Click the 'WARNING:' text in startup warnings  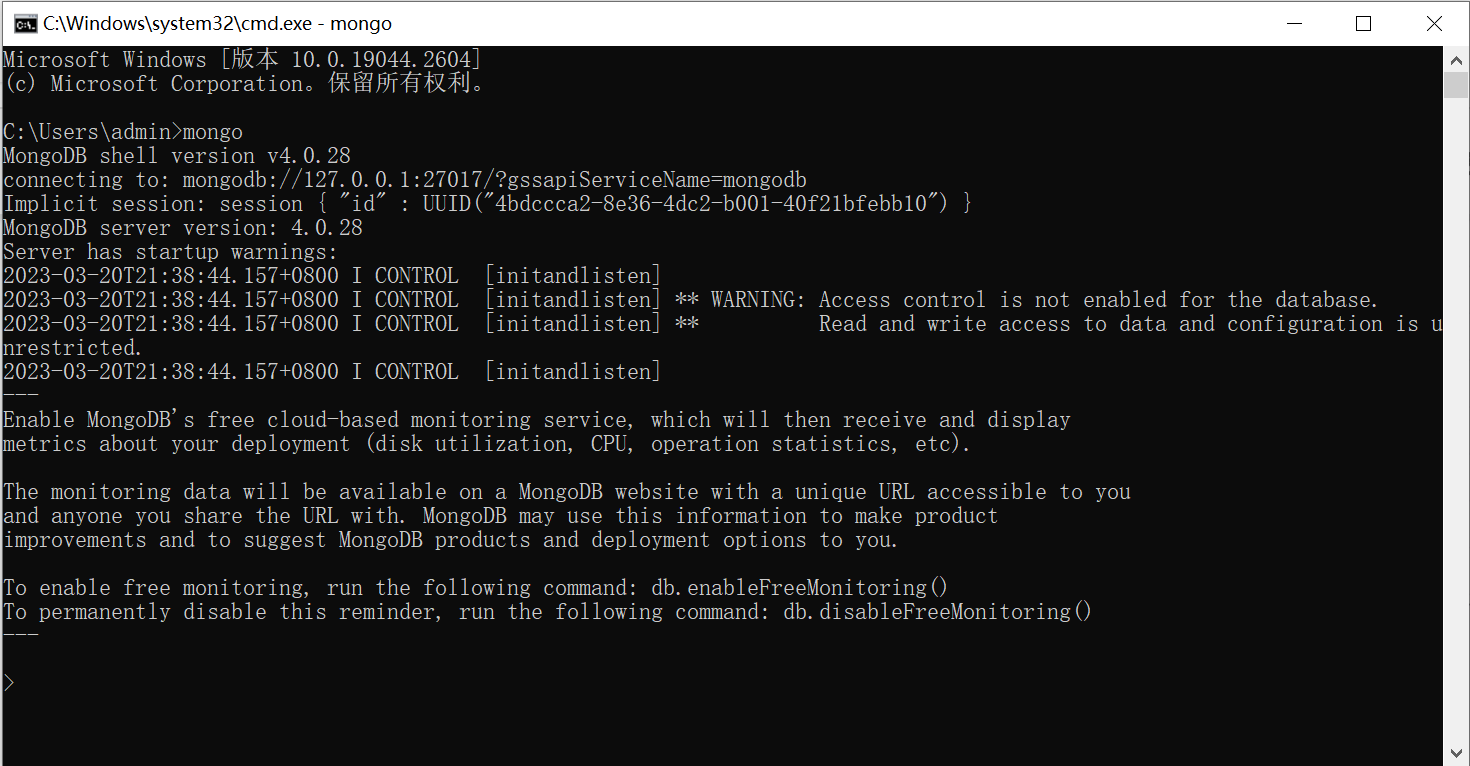(757, 300)
